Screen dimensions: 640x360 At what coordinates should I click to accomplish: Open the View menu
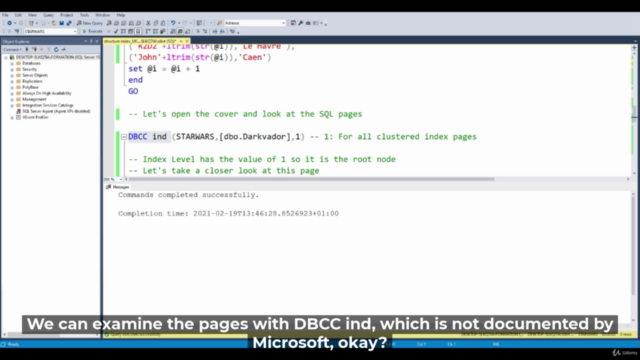pyautogui.click(x=32, y=15)
